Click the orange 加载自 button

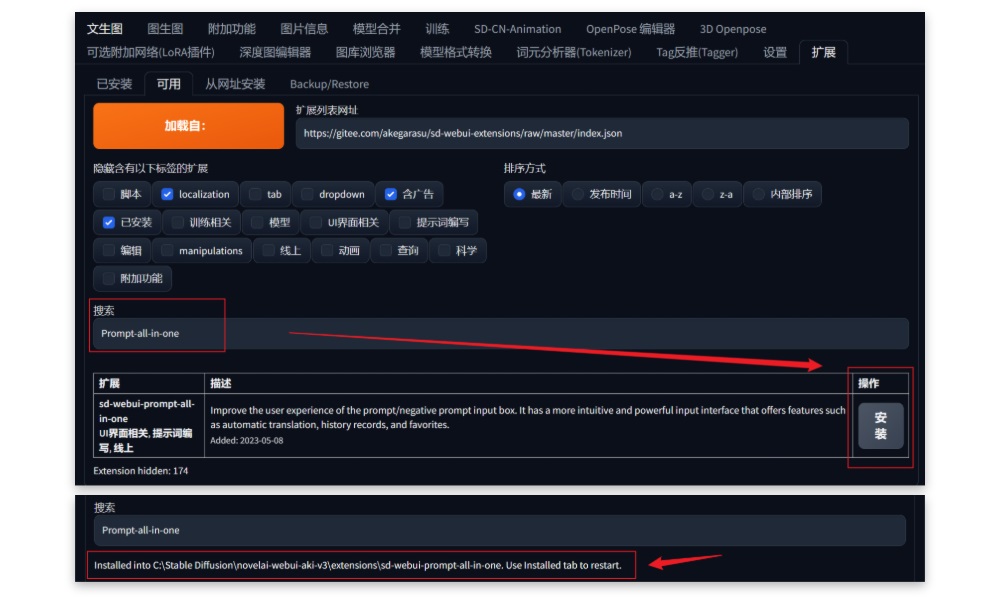tap(188, 126)
